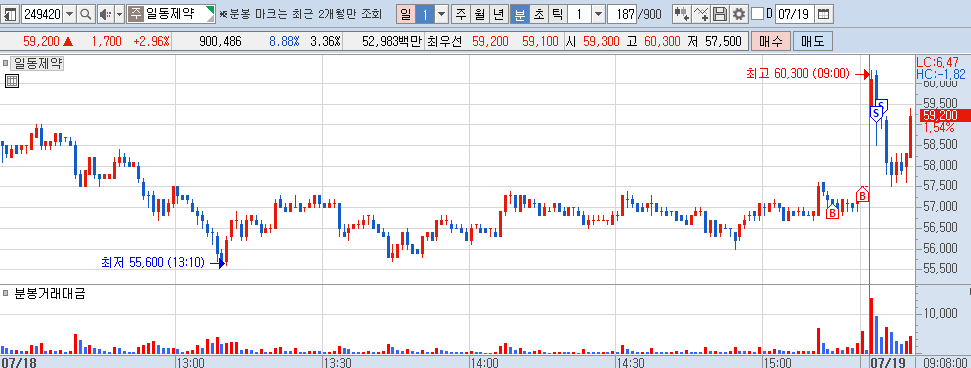Expand the daily period dropdown arrow
This screenshot has width=971, height=368.
click(x=441, y=14)
